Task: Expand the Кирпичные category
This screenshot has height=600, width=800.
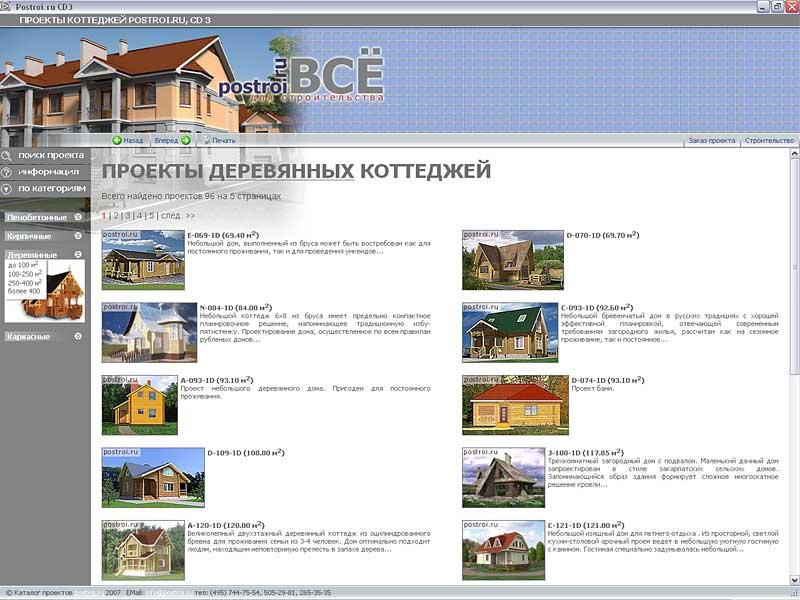Action: [x=76, y=236]
